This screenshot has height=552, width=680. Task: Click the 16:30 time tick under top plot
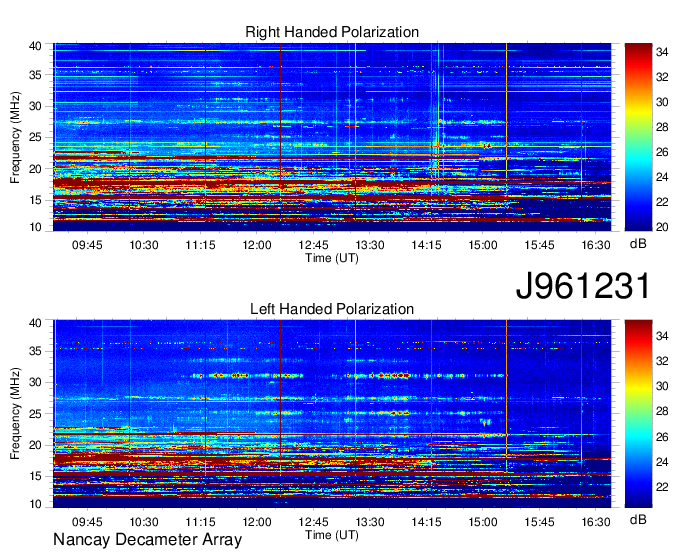pos(596,245)
